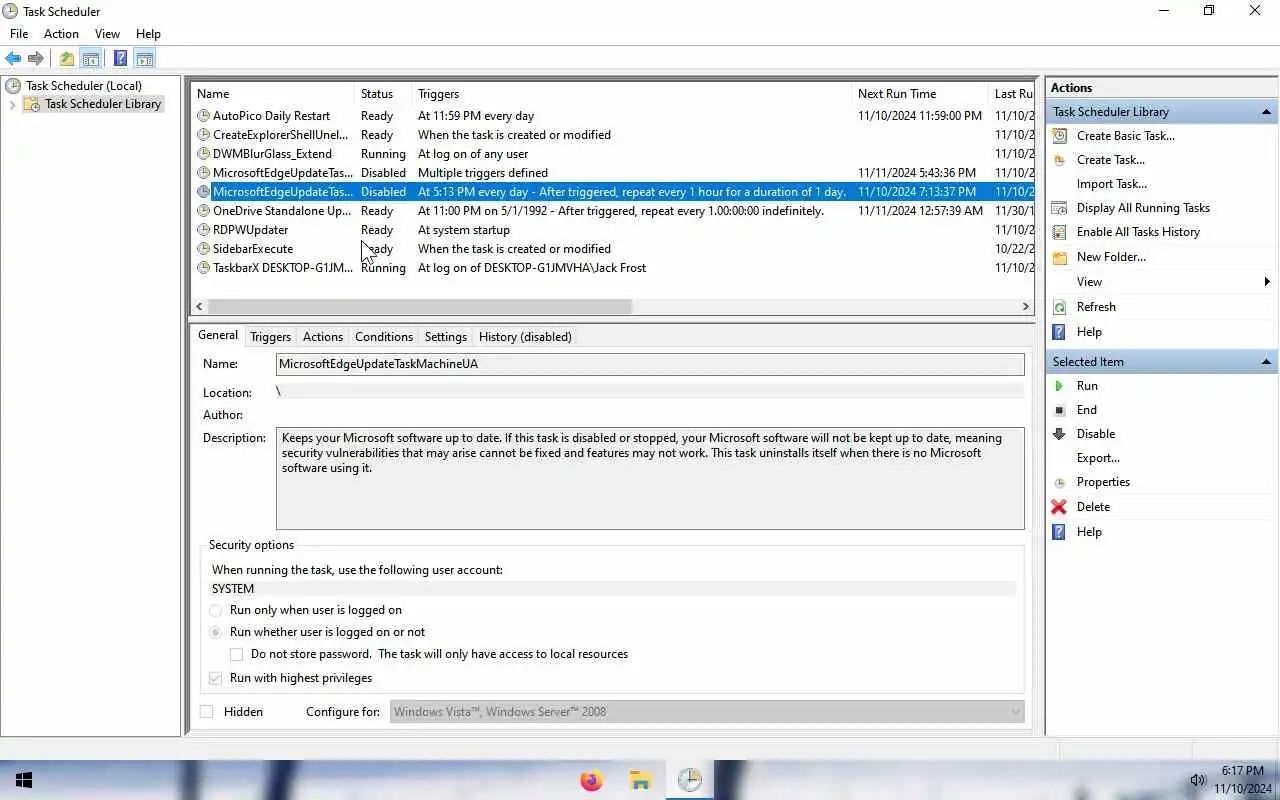1280x800 pixels.
Task: Open the Help menu in menu bar
Action: point(148,34)
